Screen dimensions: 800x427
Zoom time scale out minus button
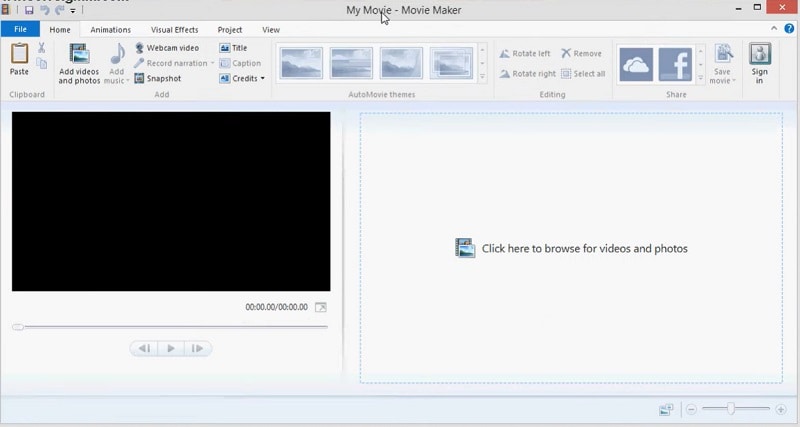point(691,409)
